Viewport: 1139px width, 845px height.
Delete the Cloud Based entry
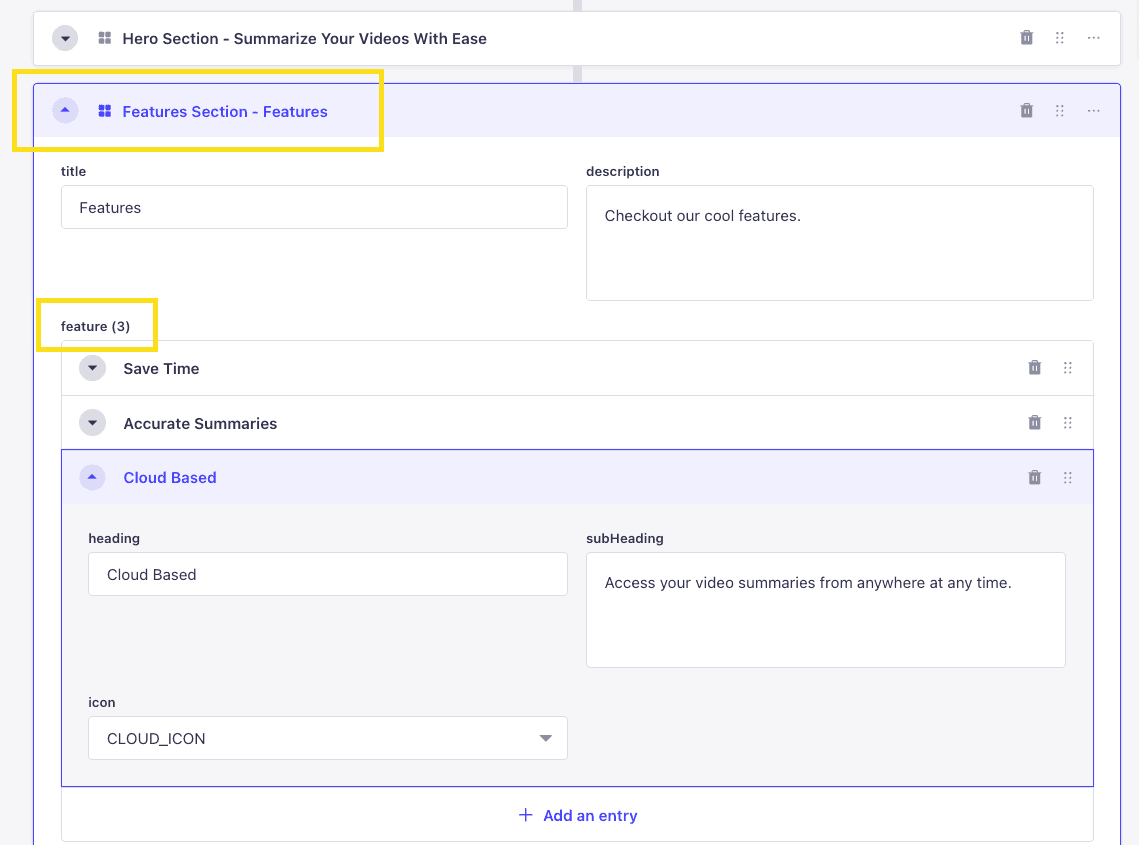click(x=1034, y=477)
